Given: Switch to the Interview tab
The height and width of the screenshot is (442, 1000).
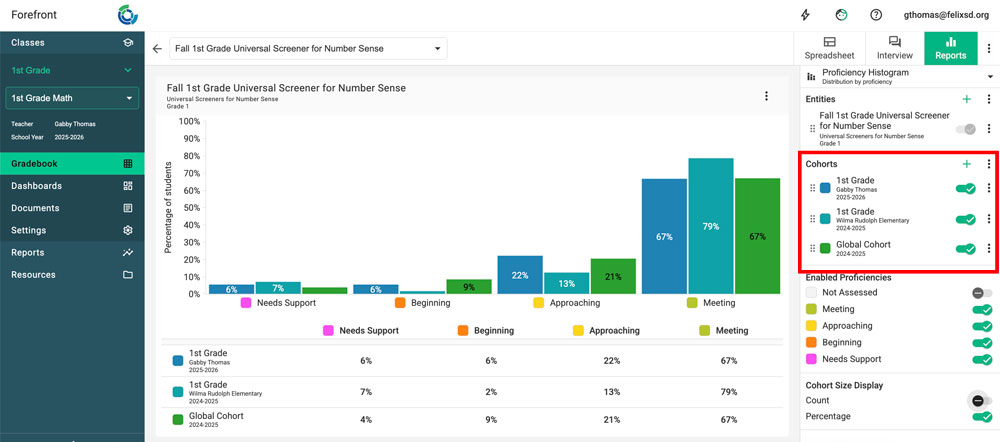Looking at the screenshot, I should (894, 48).
